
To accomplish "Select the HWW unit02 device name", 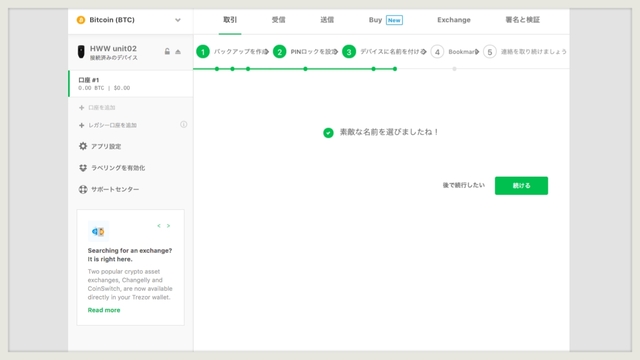I will [x=113, y=48].
